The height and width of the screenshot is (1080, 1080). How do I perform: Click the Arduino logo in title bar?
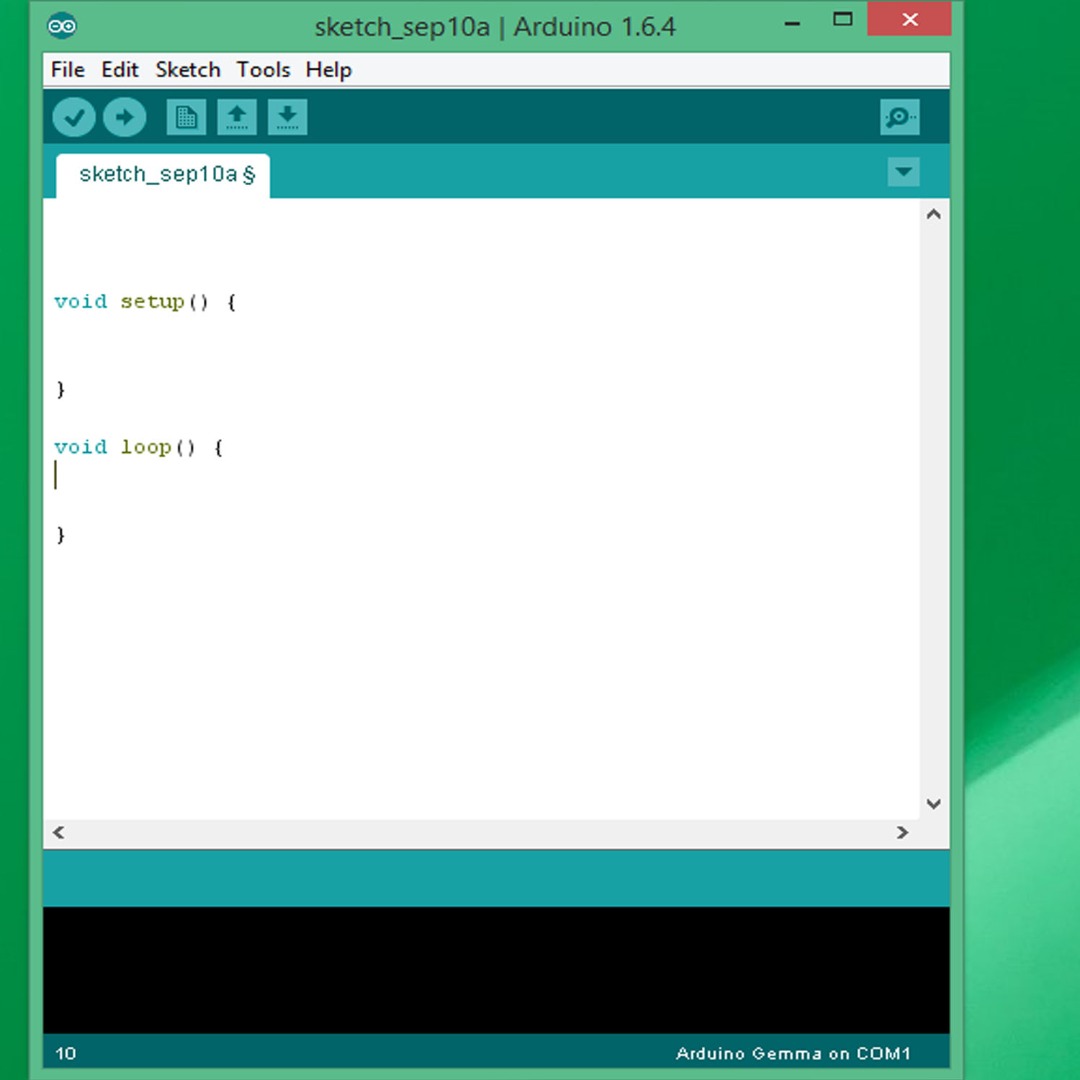click(62, 26)
